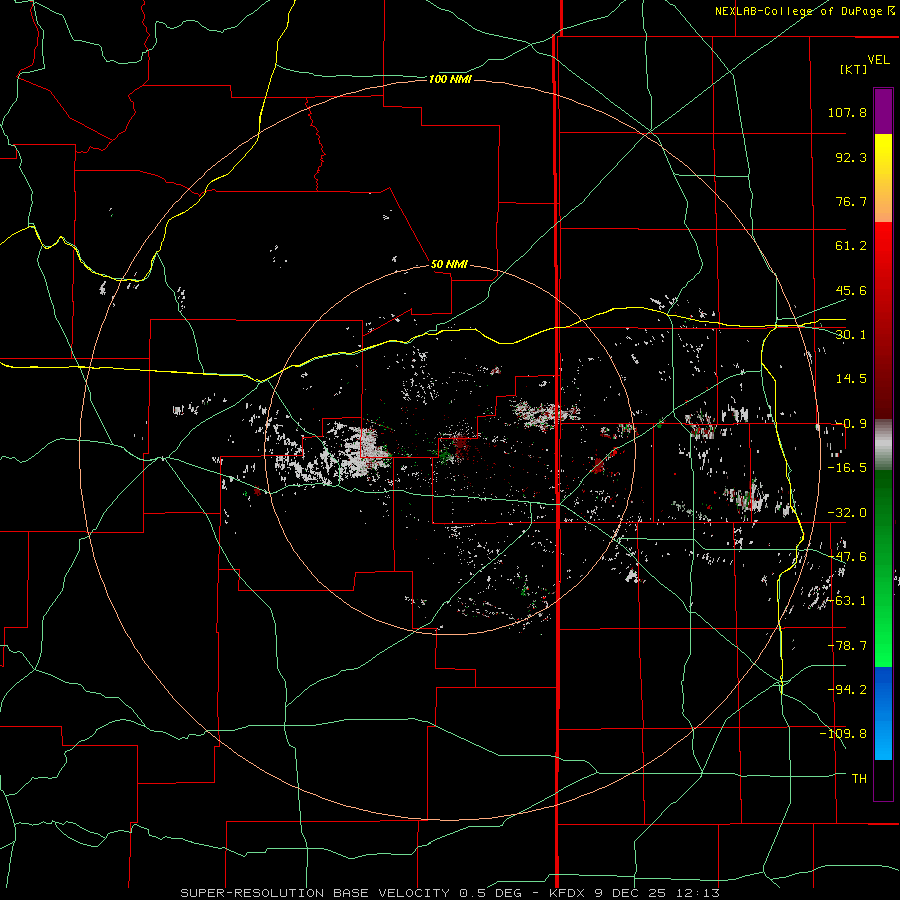The image size is (900, 900).
Task: Click the 50 NMI range ring label
Action: [x=449, y=264]
